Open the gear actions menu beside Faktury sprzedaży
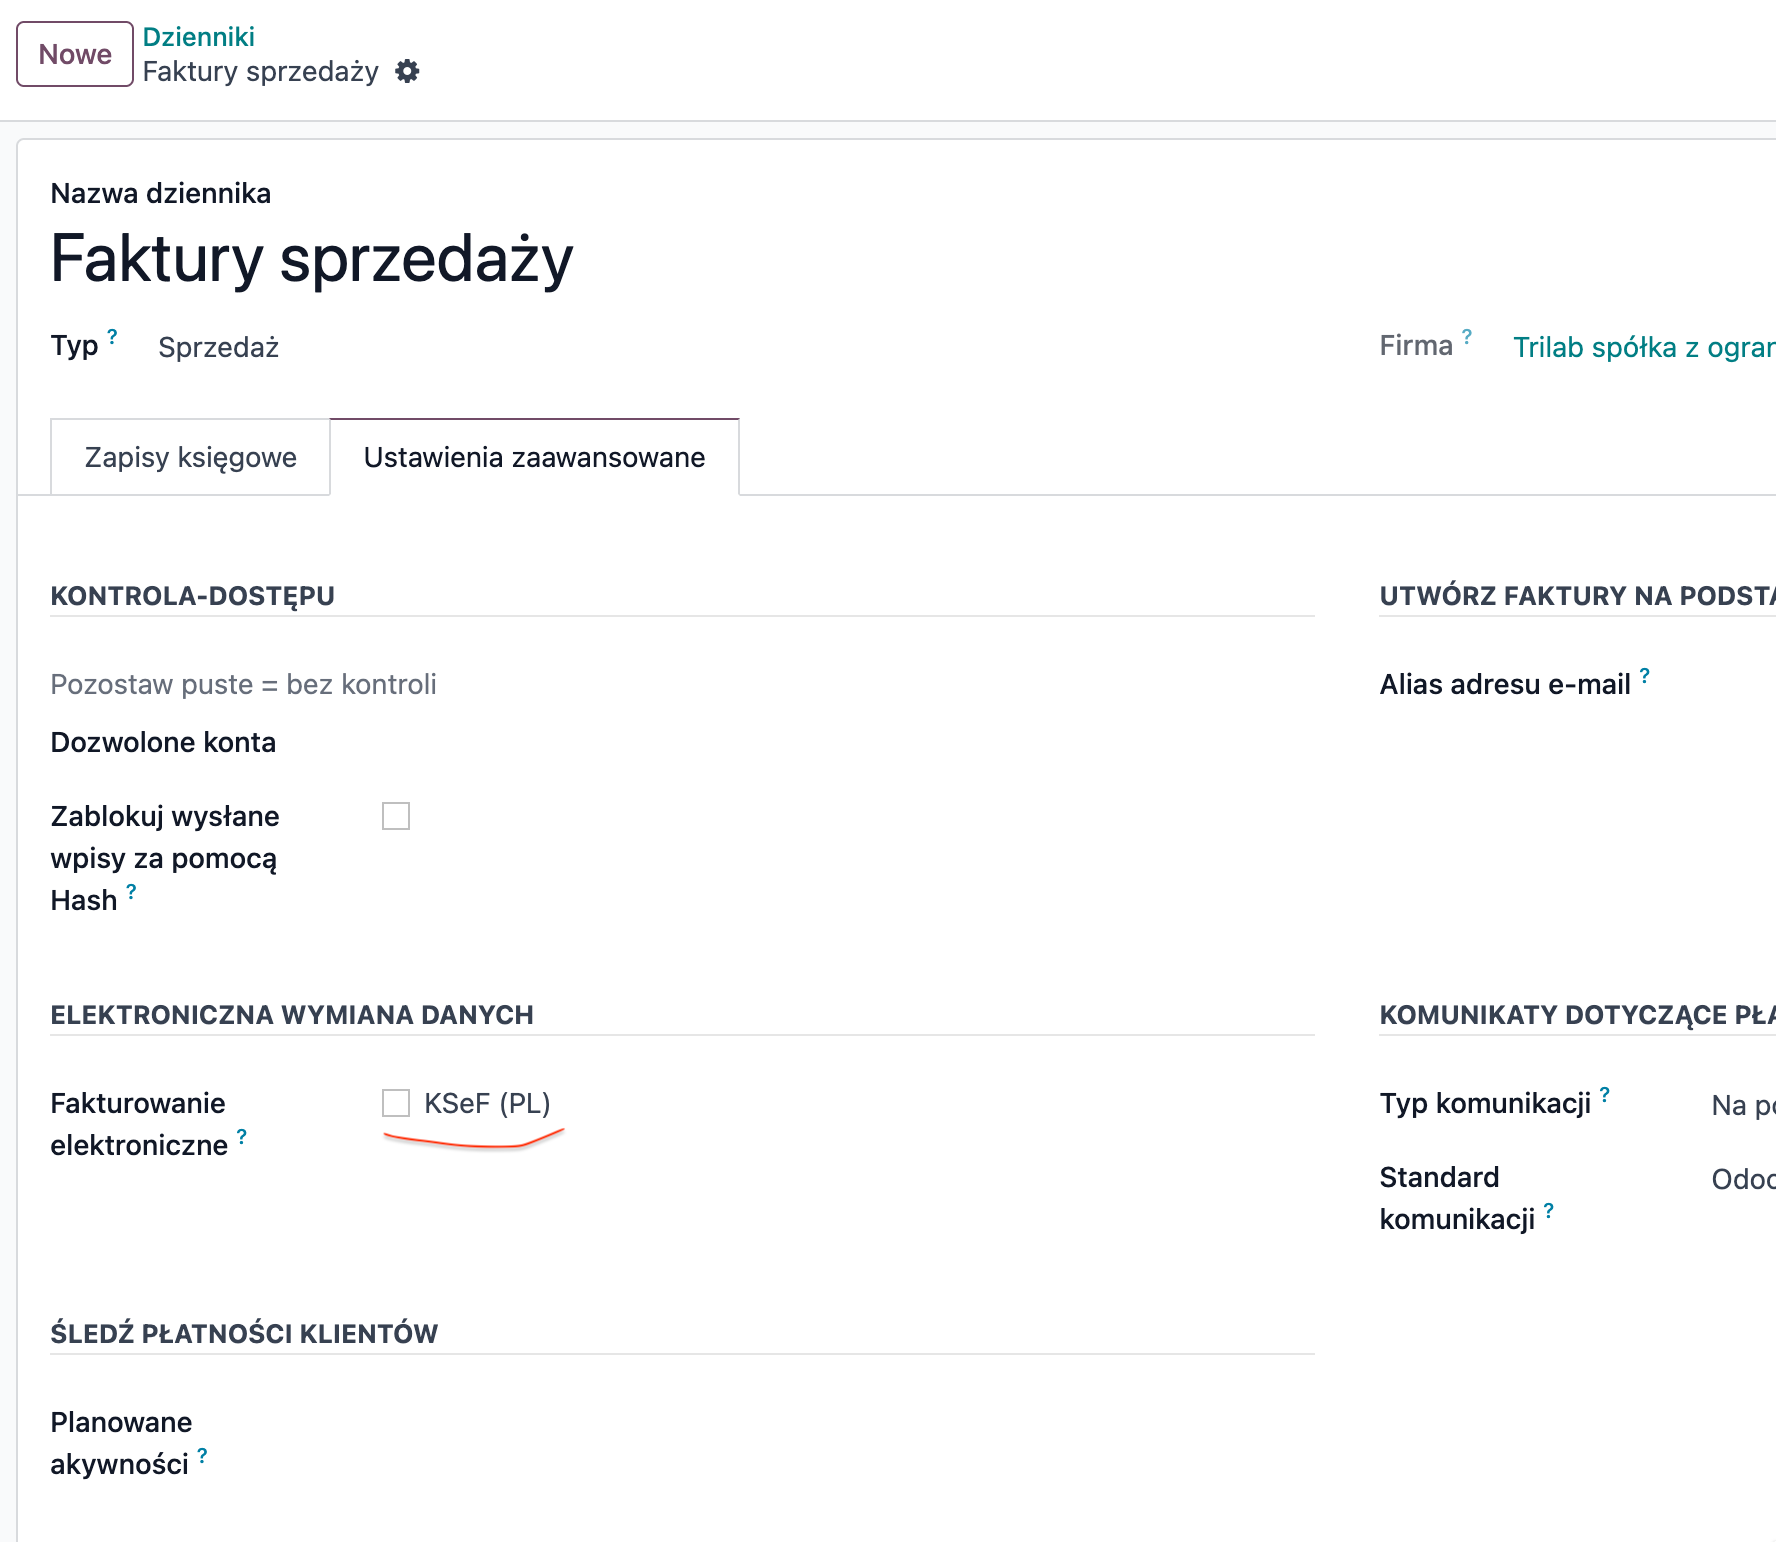 point(407,72)
